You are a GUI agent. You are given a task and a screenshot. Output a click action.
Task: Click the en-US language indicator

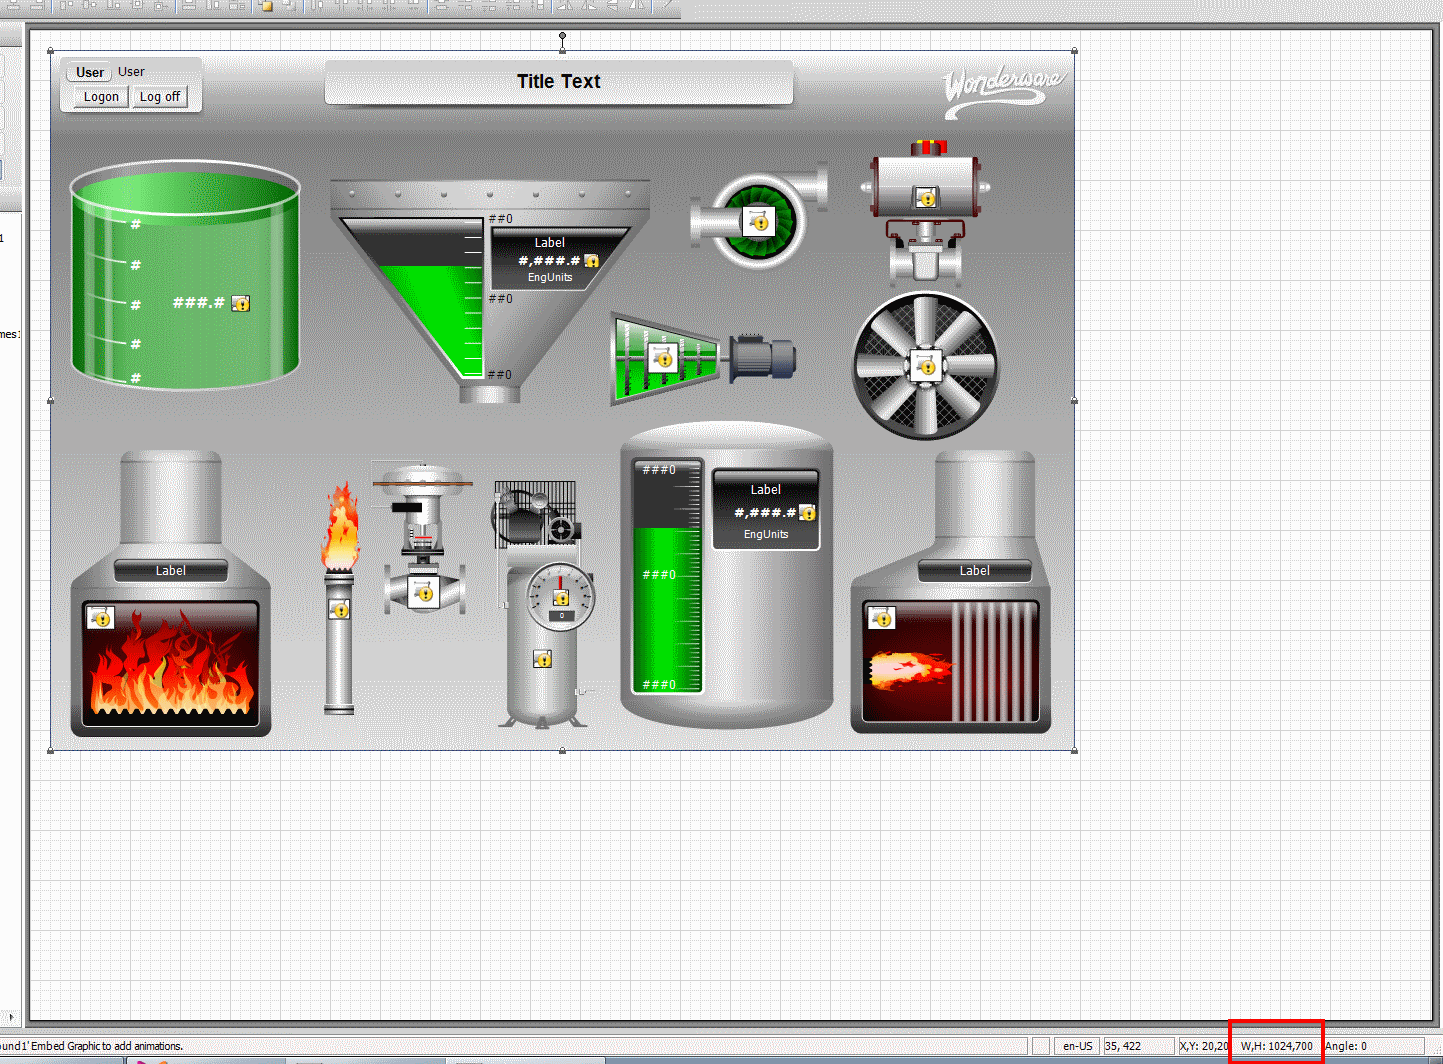[x=1077, y=1046]
